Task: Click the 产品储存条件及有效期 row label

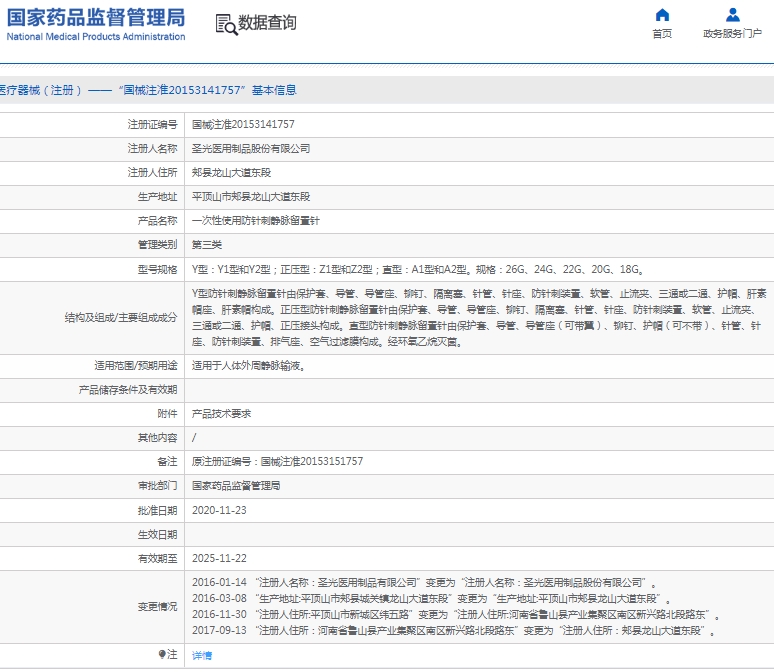Action: point(128,390)
